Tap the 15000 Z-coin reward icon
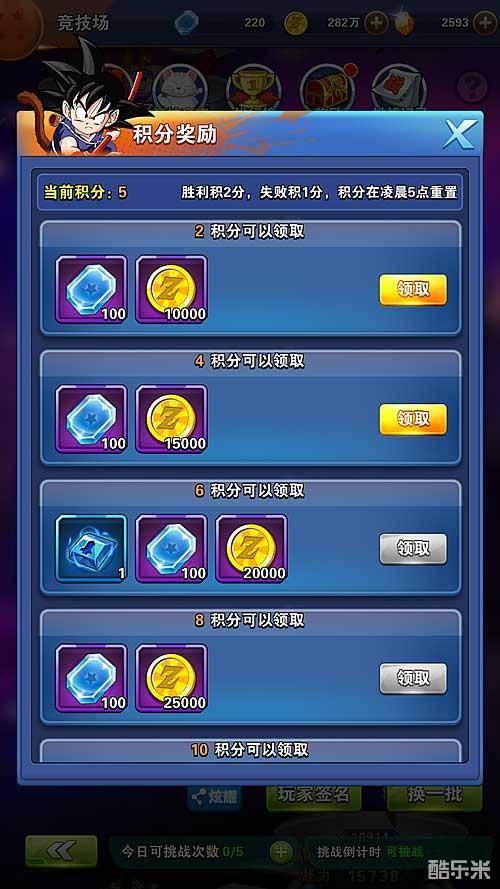 [171, 420]
